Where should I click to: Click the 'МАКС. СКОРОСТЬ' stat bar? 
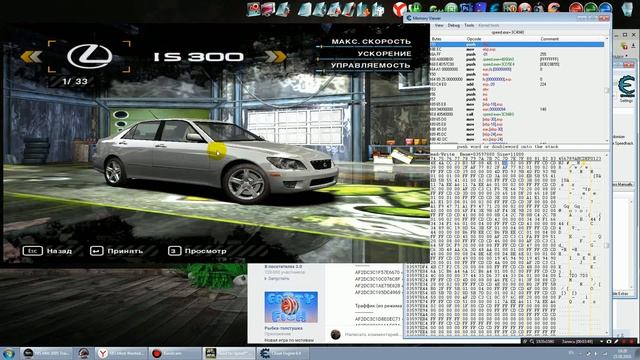coord(364,43)
